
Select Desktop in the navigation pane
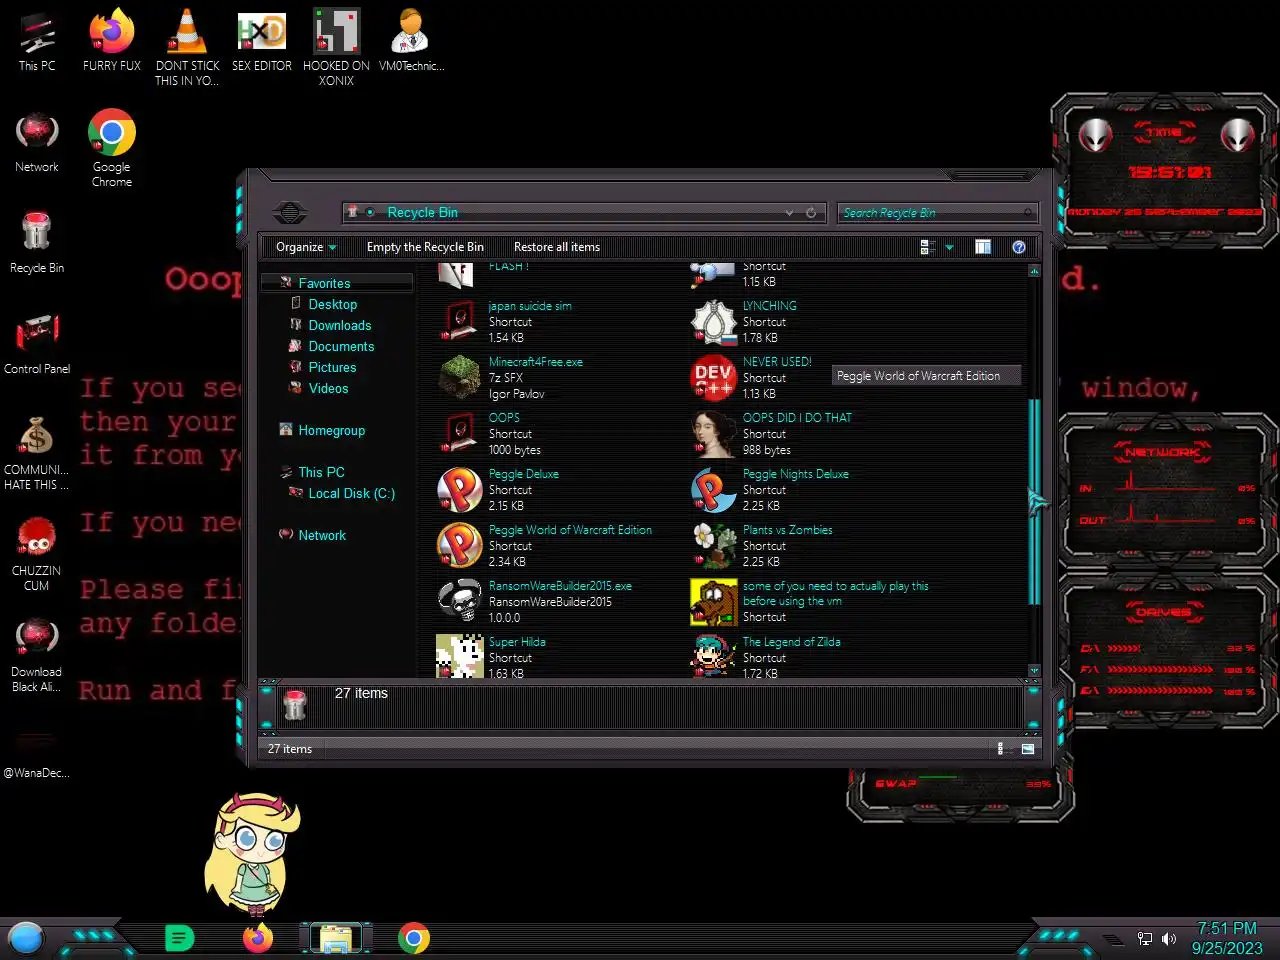point(332,304)
